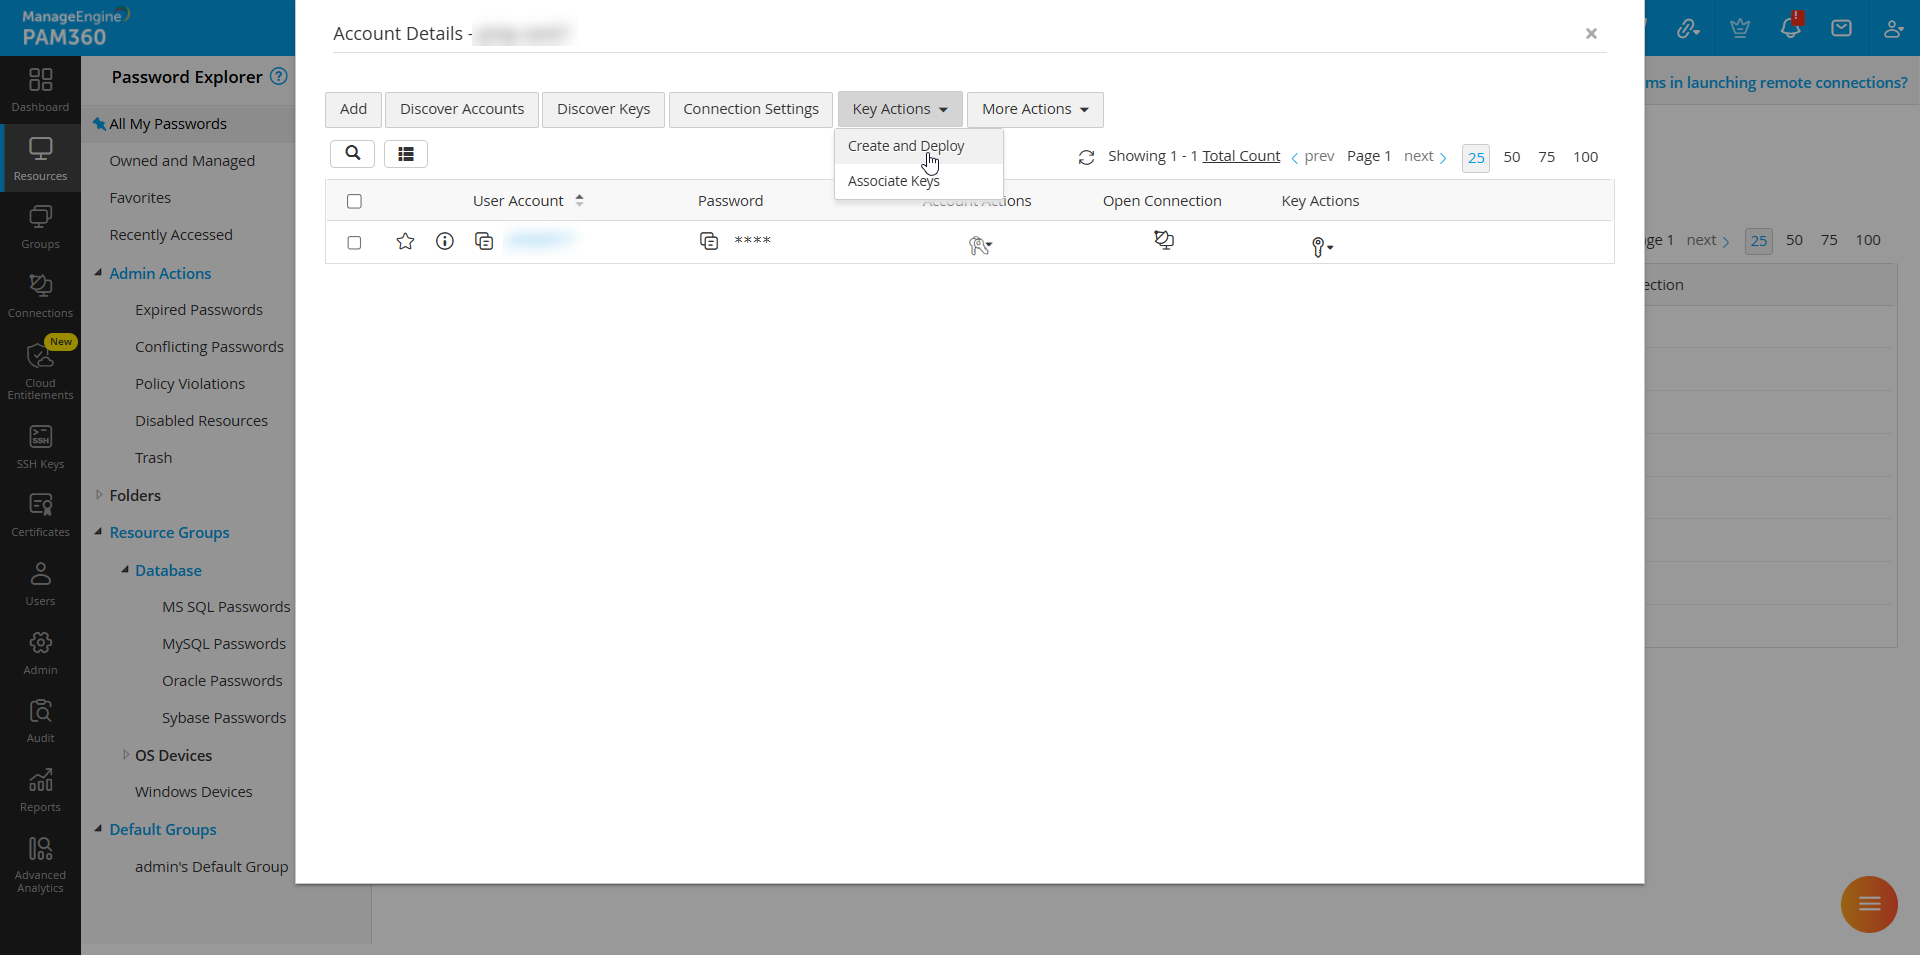The height and width of the screenshot is (955, 1920).
Task: Mark the account as favorite with star
Action: [405, 241]
